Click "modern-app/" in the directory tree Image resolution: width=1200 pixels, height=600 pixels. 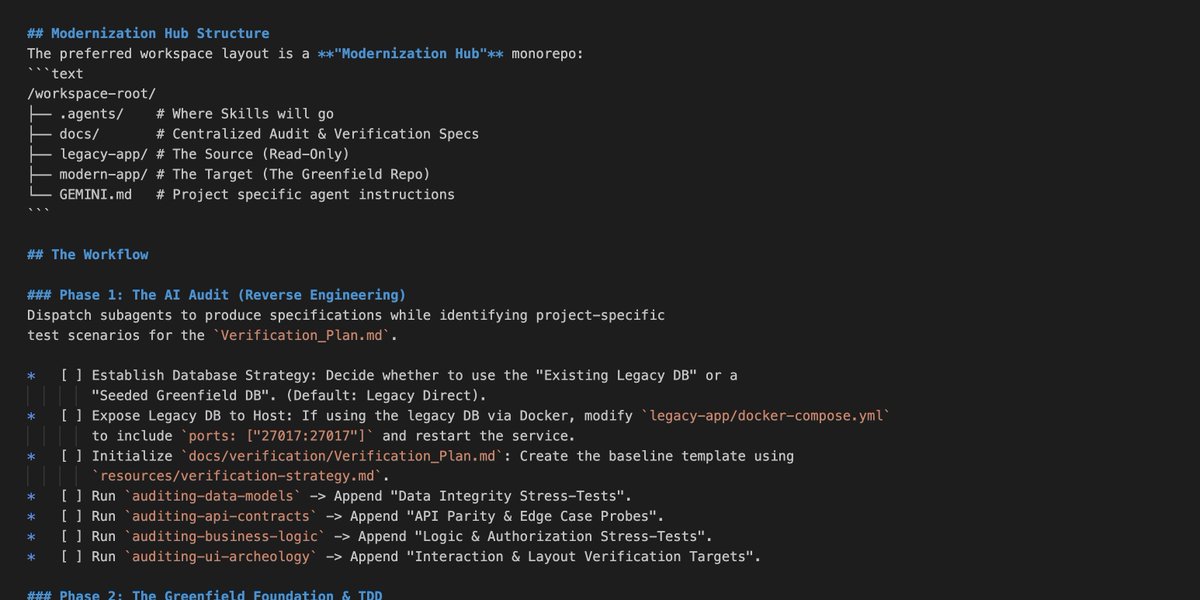click(103, 174)
